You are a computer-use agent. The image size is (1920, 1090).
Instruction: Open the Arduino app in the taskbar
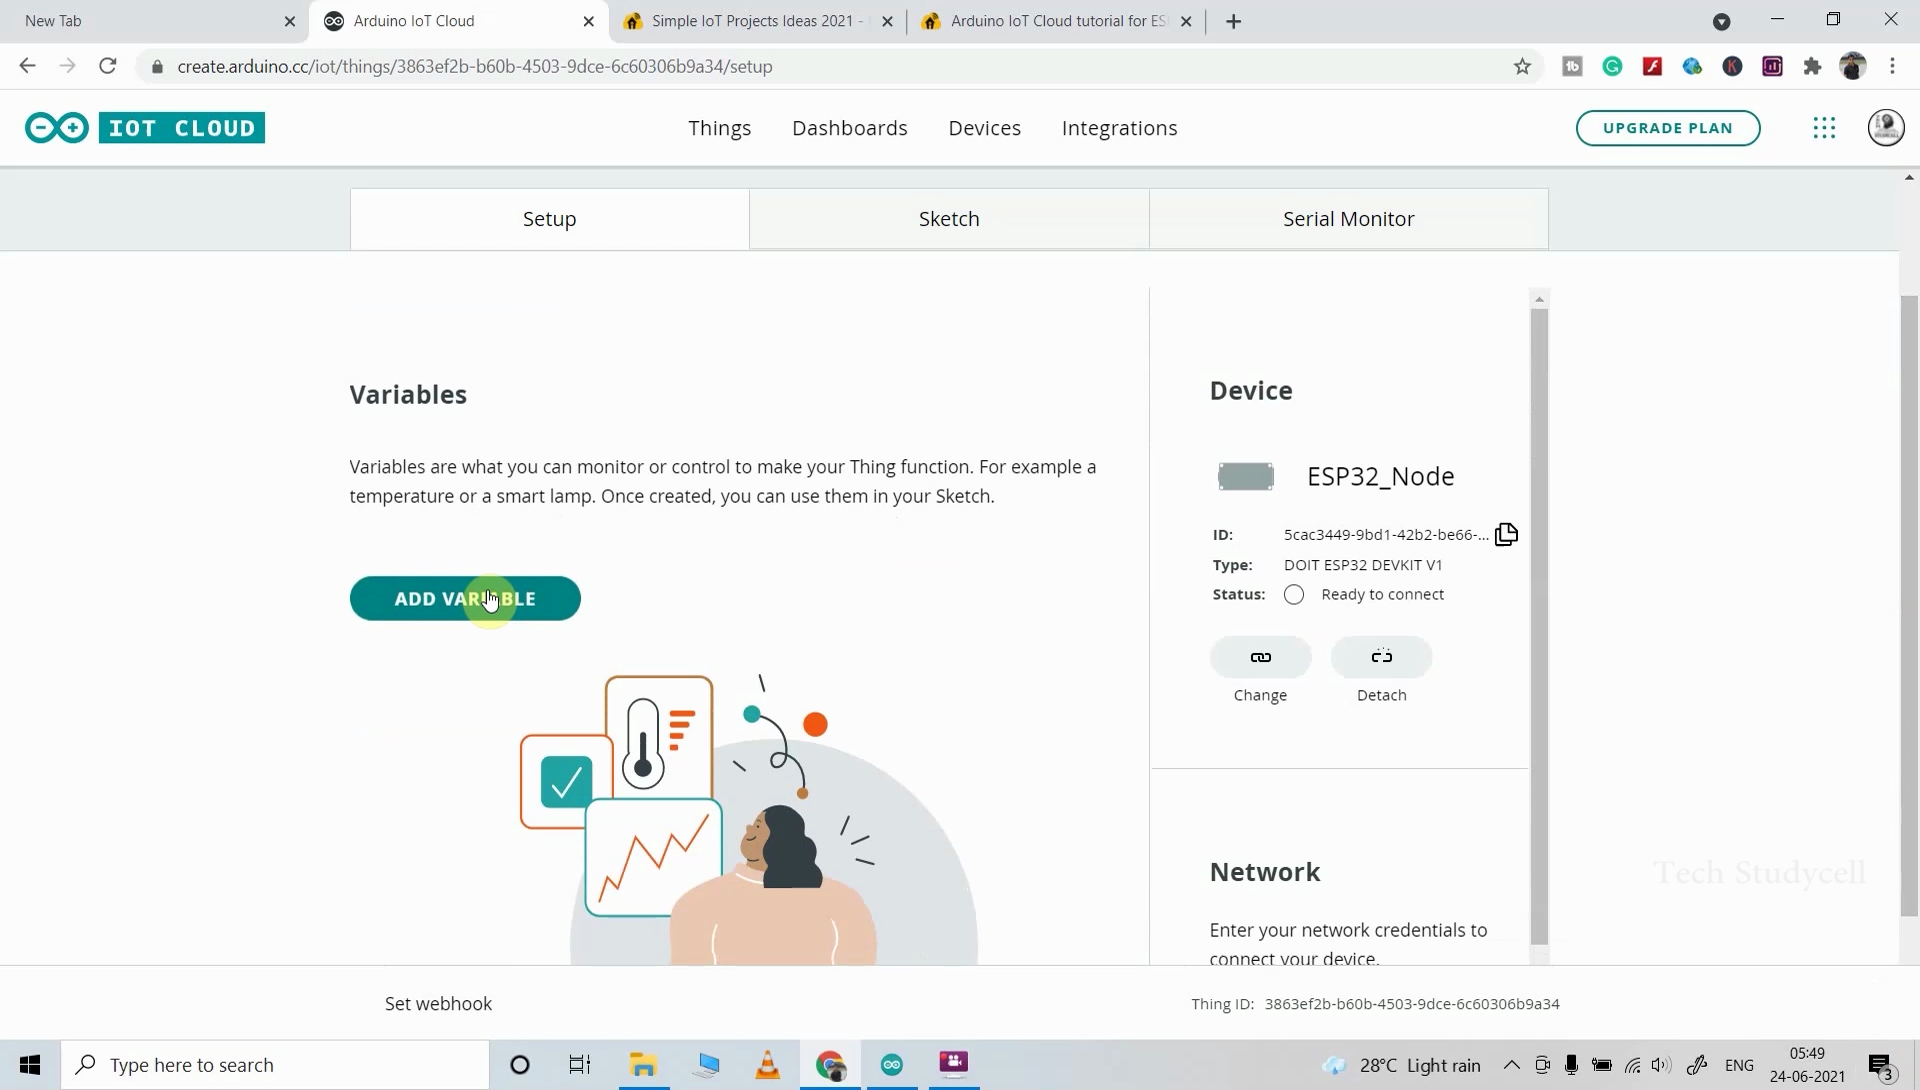(x=892, y=1065)
